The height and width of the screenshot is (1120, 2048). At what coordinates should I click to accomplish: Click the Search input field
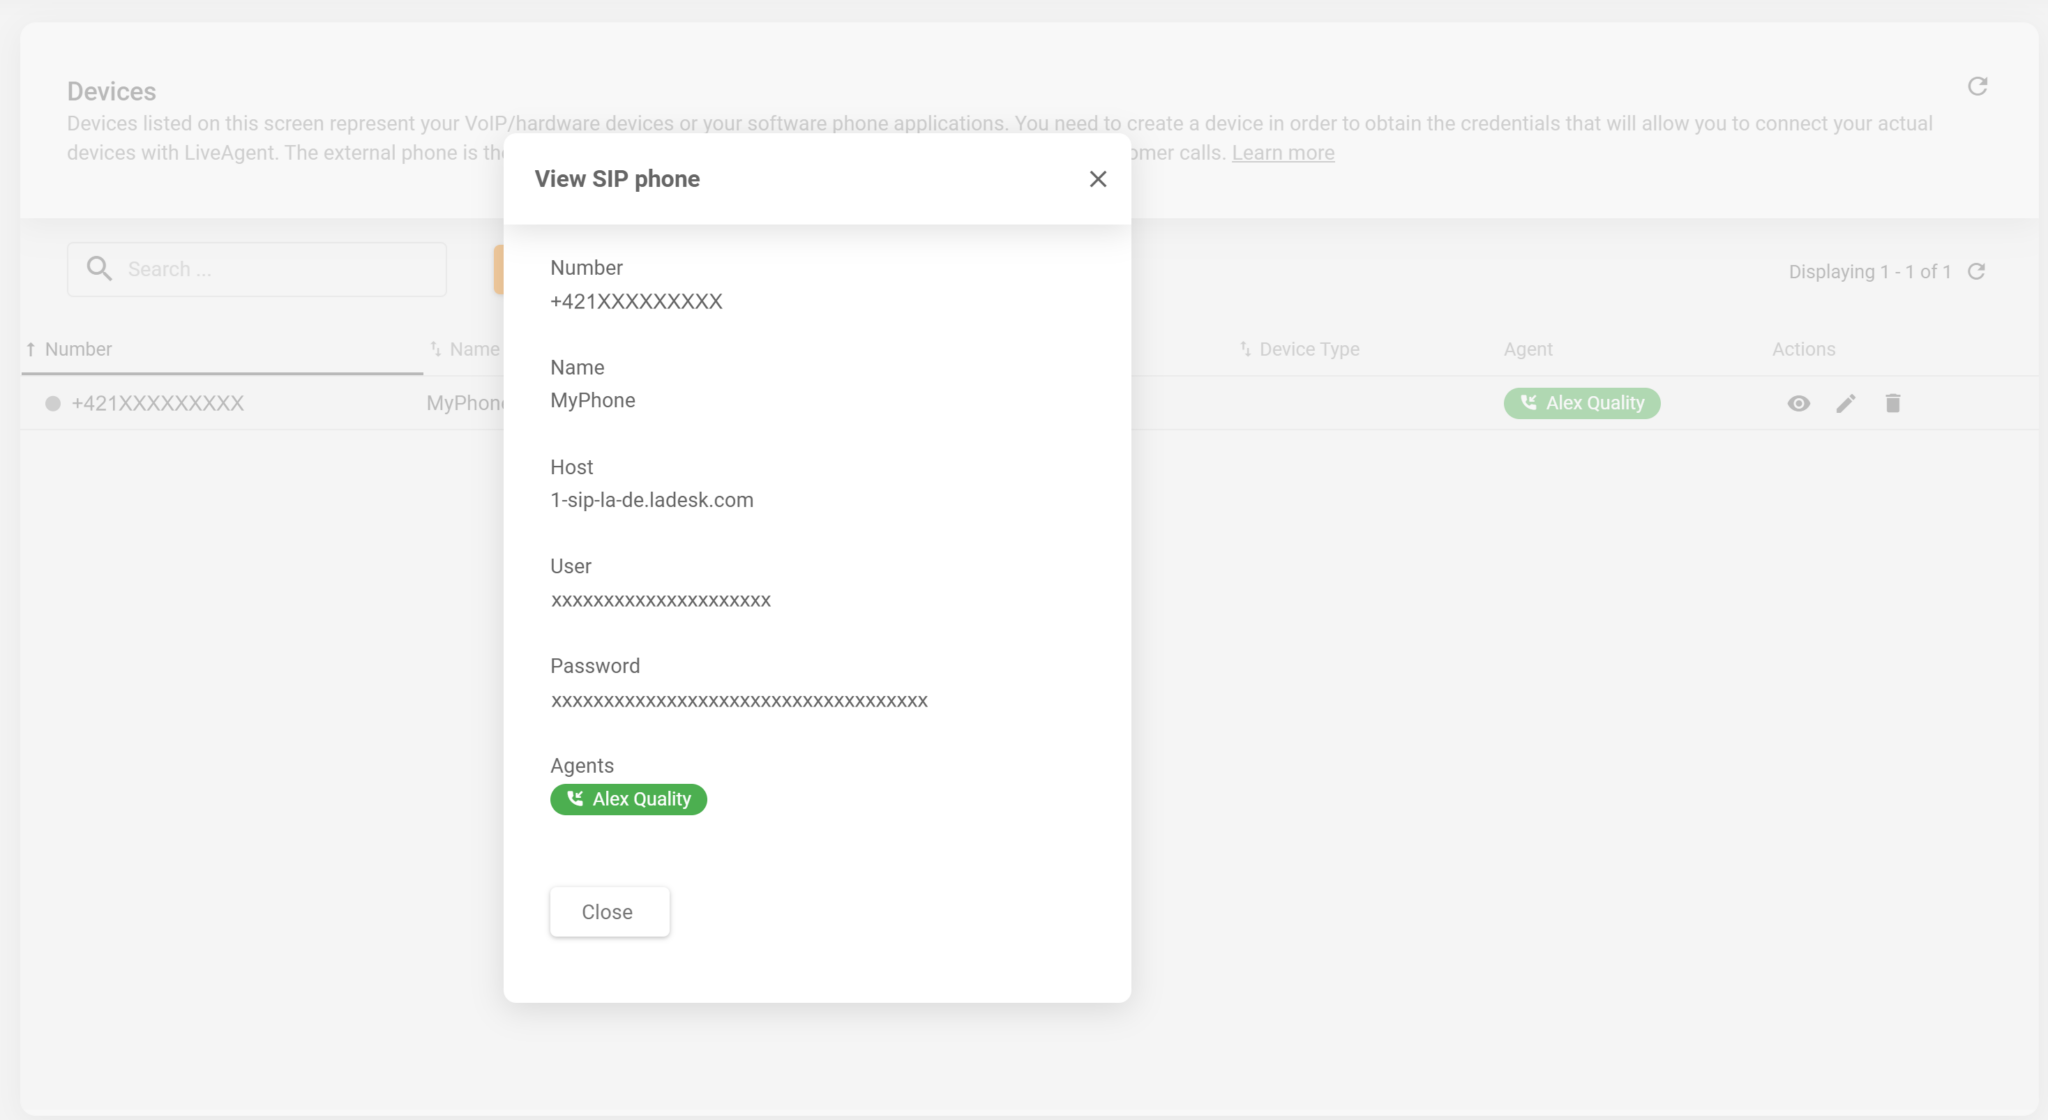click(x=280, y=270)
